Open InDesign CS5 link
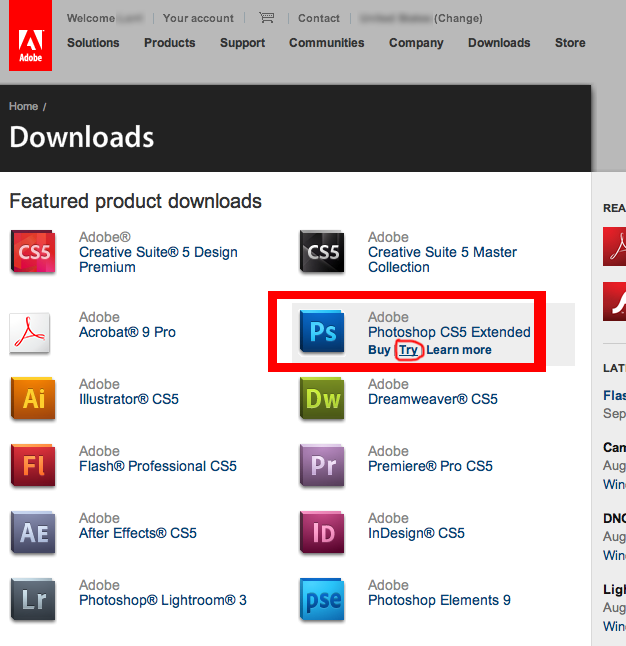Screen dimensions: 626x646 pos(416,533)
